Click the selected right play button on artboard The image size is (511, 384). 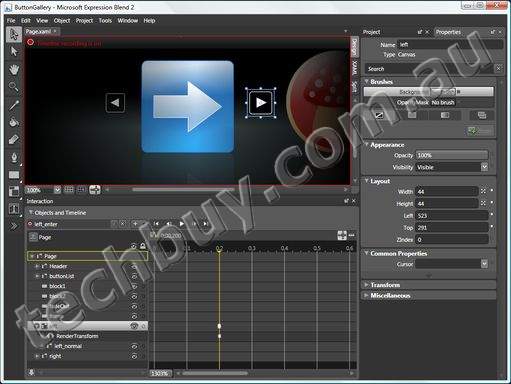coord(261,103)
